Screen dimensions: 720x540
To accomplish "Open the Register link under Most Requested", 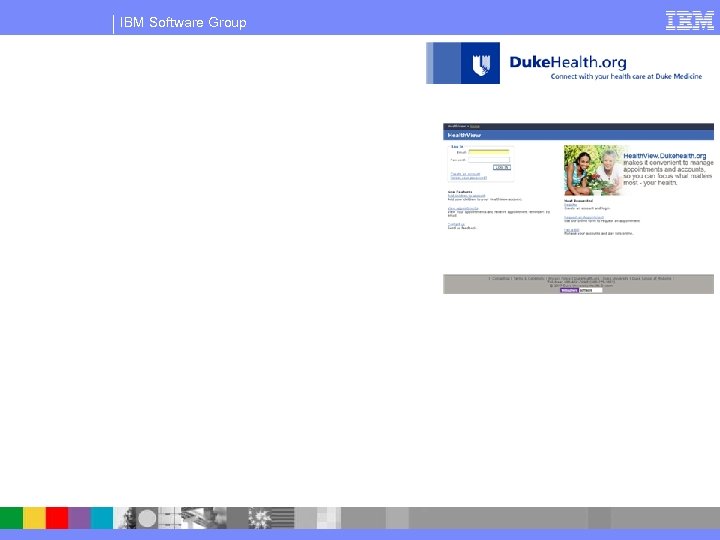I will tap(570, 205).
